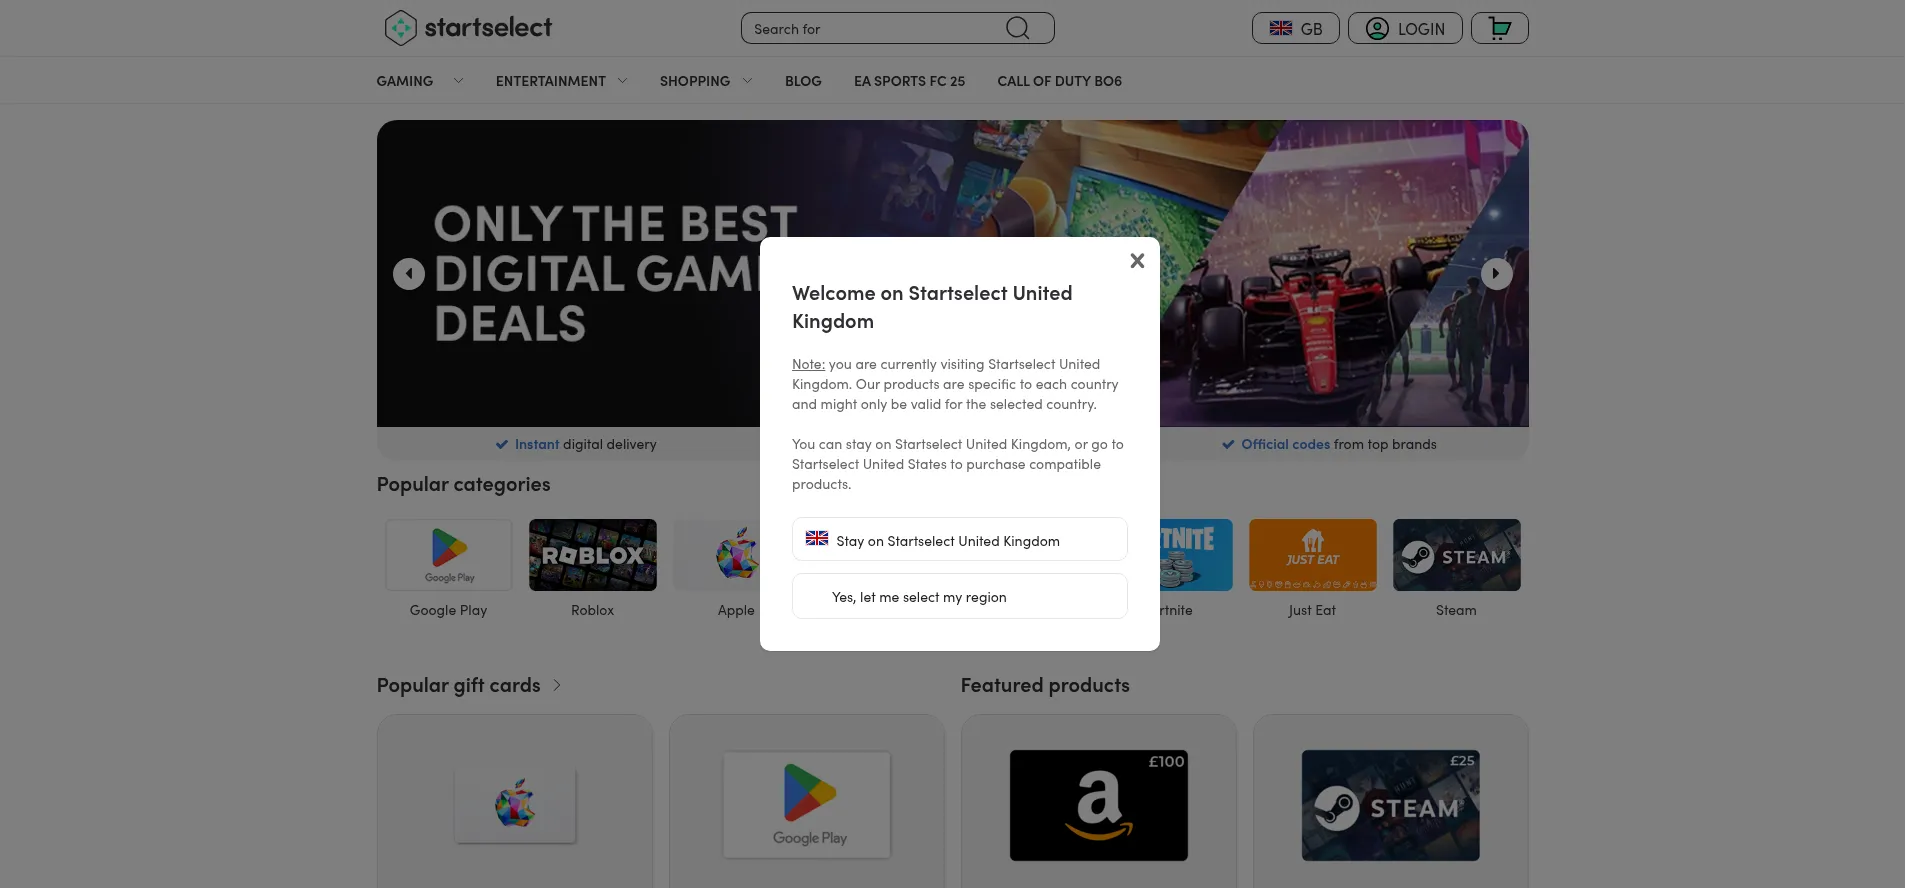
Task: Show previous banner slide
Action: (x=408, y=274)
